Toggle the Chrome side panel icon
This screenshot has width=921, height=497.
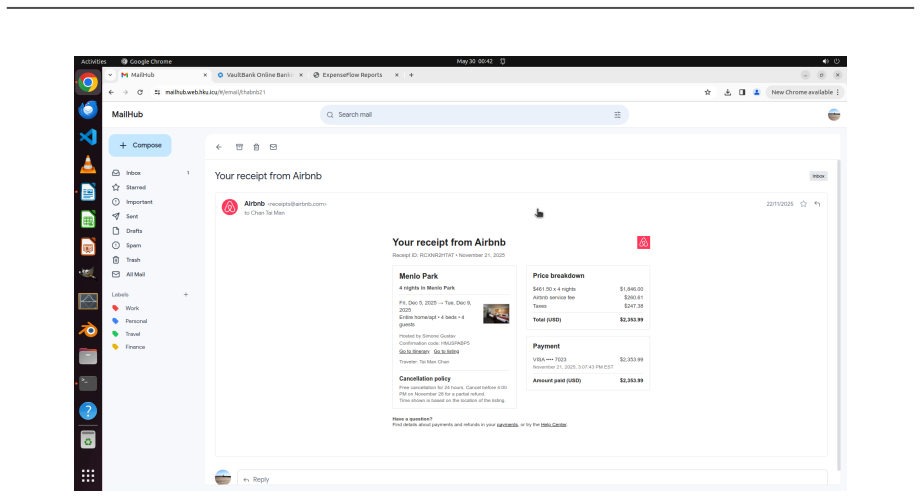pos(742,92)
